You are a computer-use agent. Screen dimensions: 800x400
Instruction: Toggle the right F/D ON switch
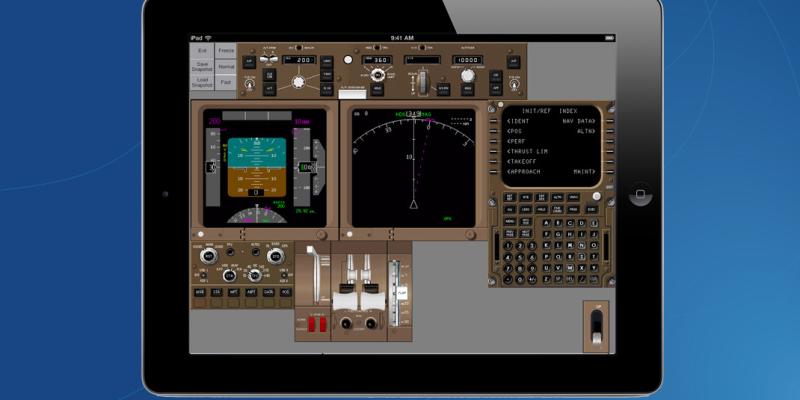coord(514,85)
